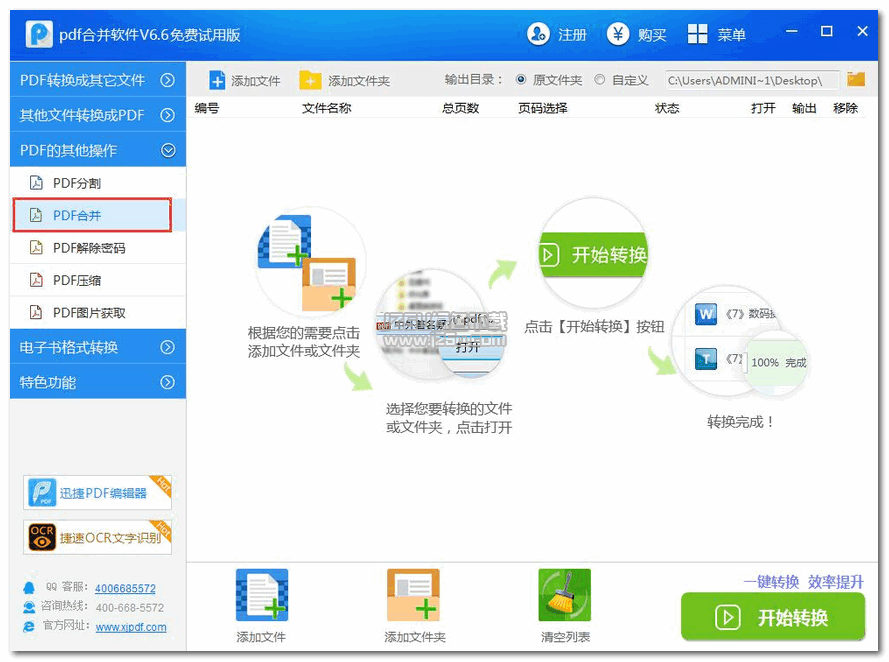
Task: Select the 自定义 output radio button
Action: point(599,80)
